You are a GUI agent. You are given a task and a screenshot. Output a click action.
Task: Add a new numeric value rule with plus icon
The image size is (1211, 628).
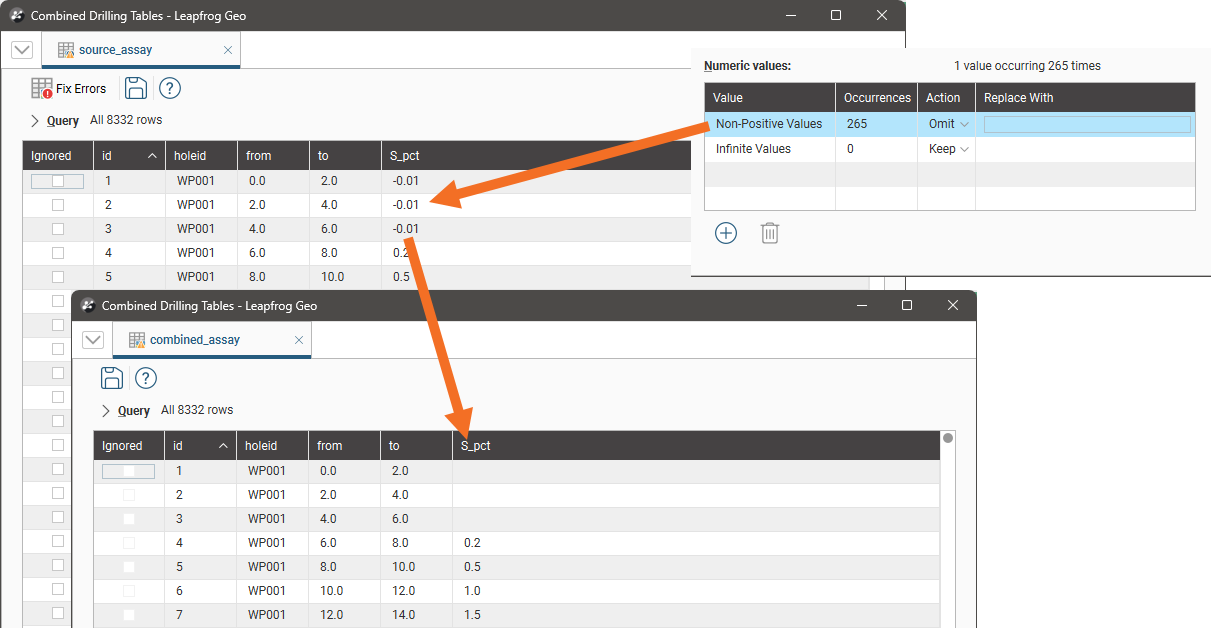point(726,233)
